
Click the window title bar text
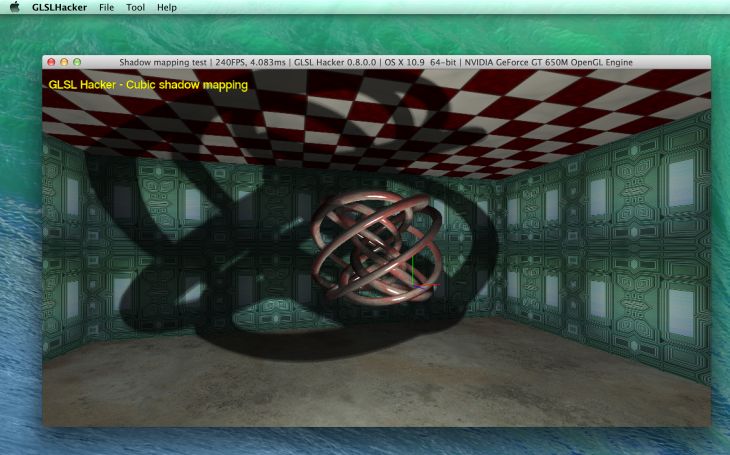click(376, 62)
